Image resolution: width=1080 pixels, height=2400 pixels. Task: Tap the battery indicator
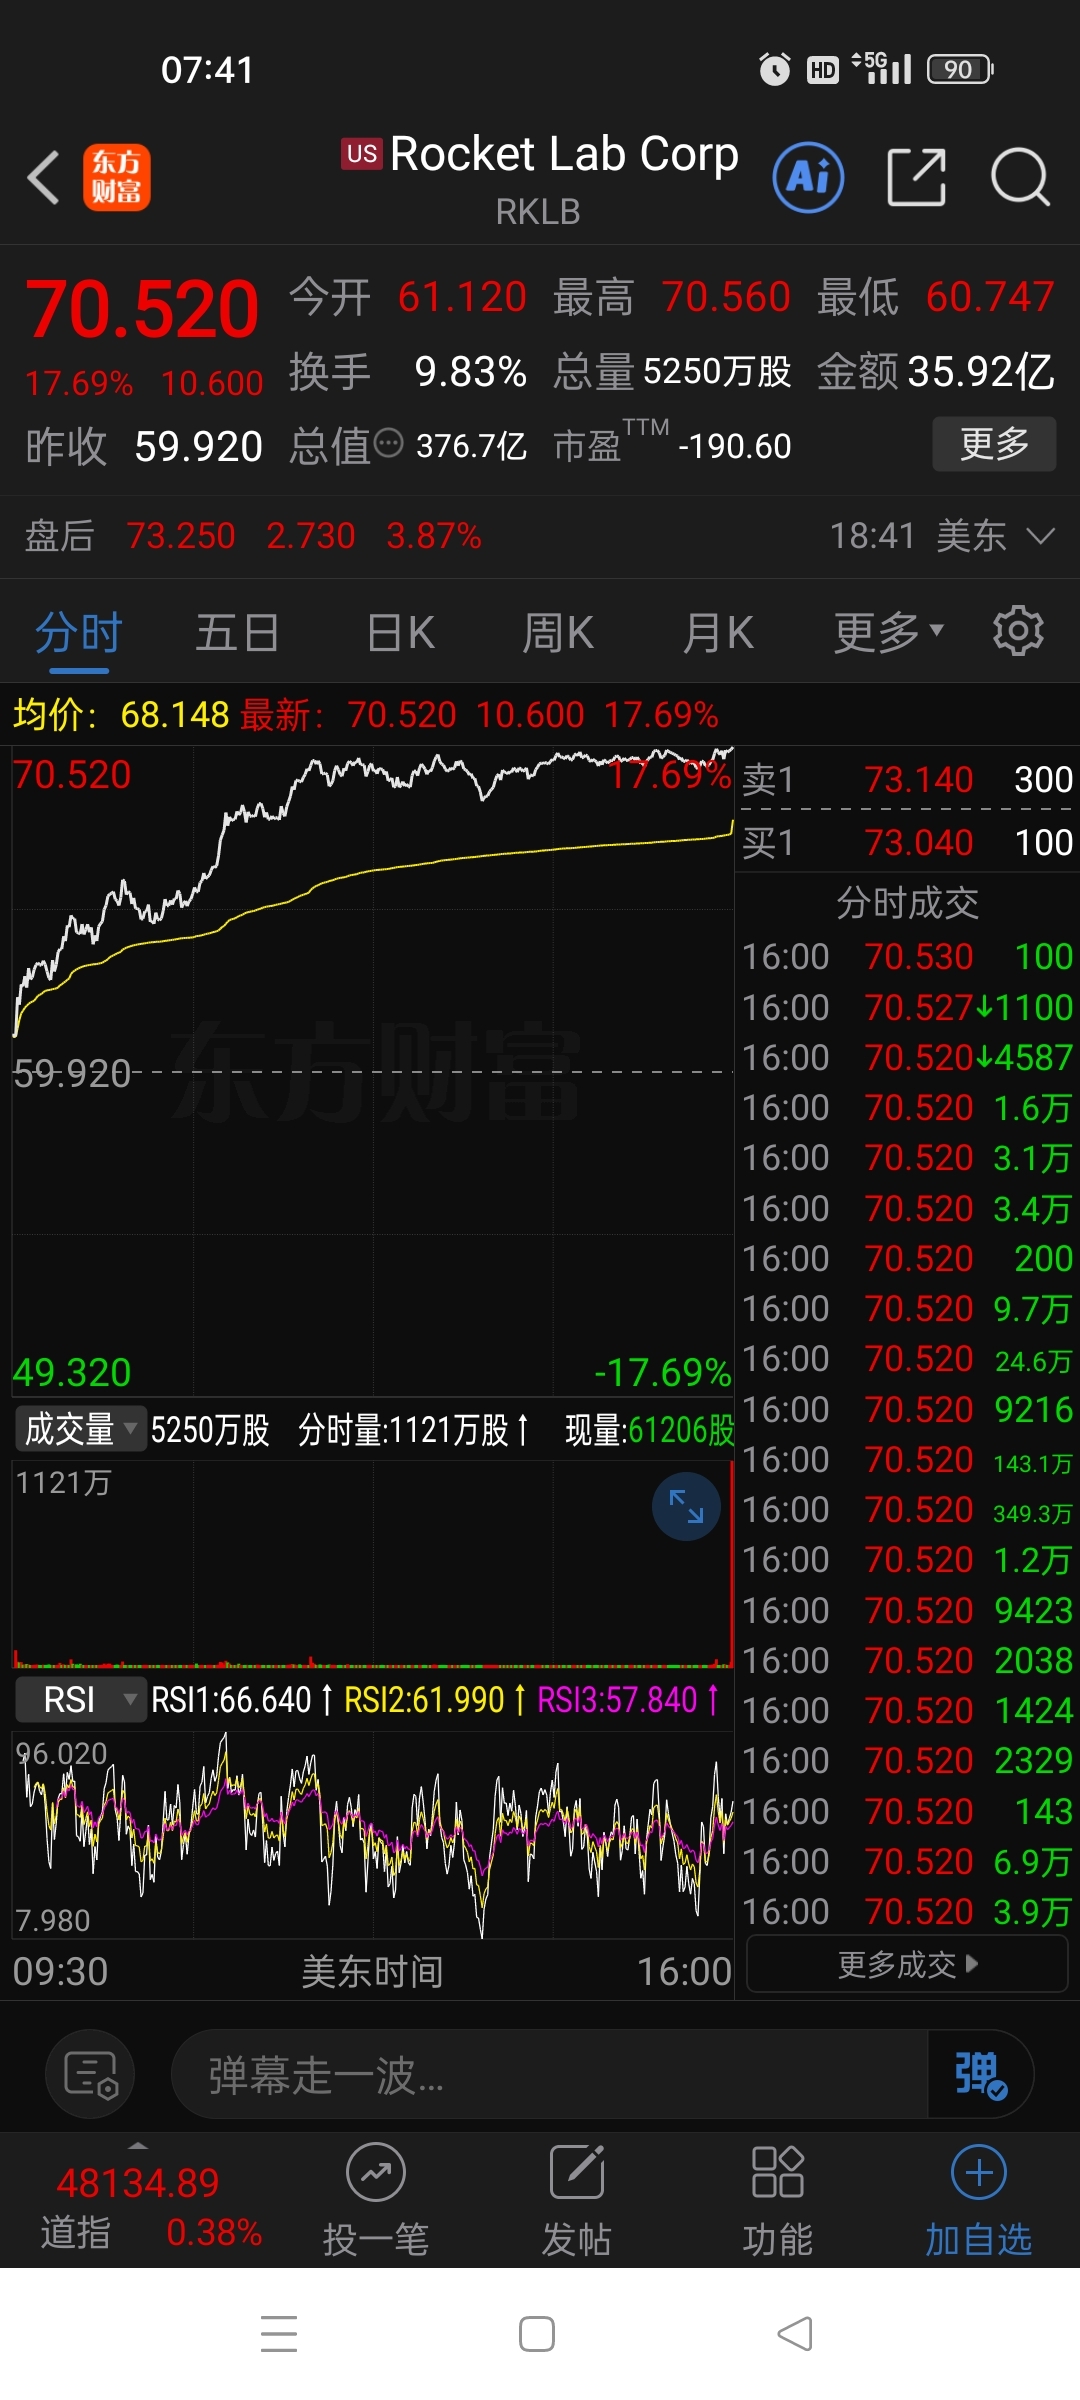point(960,69)
